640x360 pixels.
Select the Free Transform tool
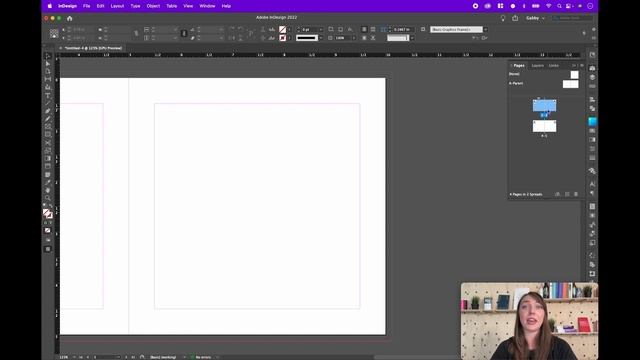48,151
